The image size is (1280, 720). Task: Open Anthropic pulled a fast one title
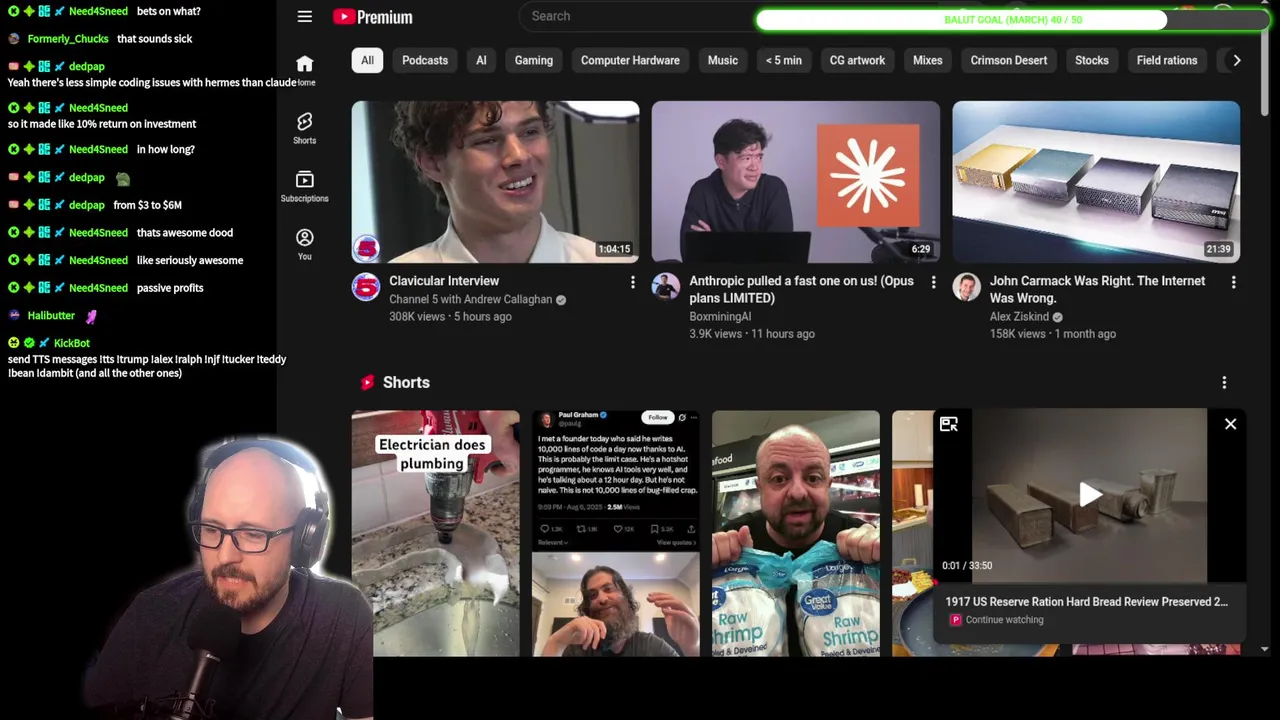tap(801, 289)
